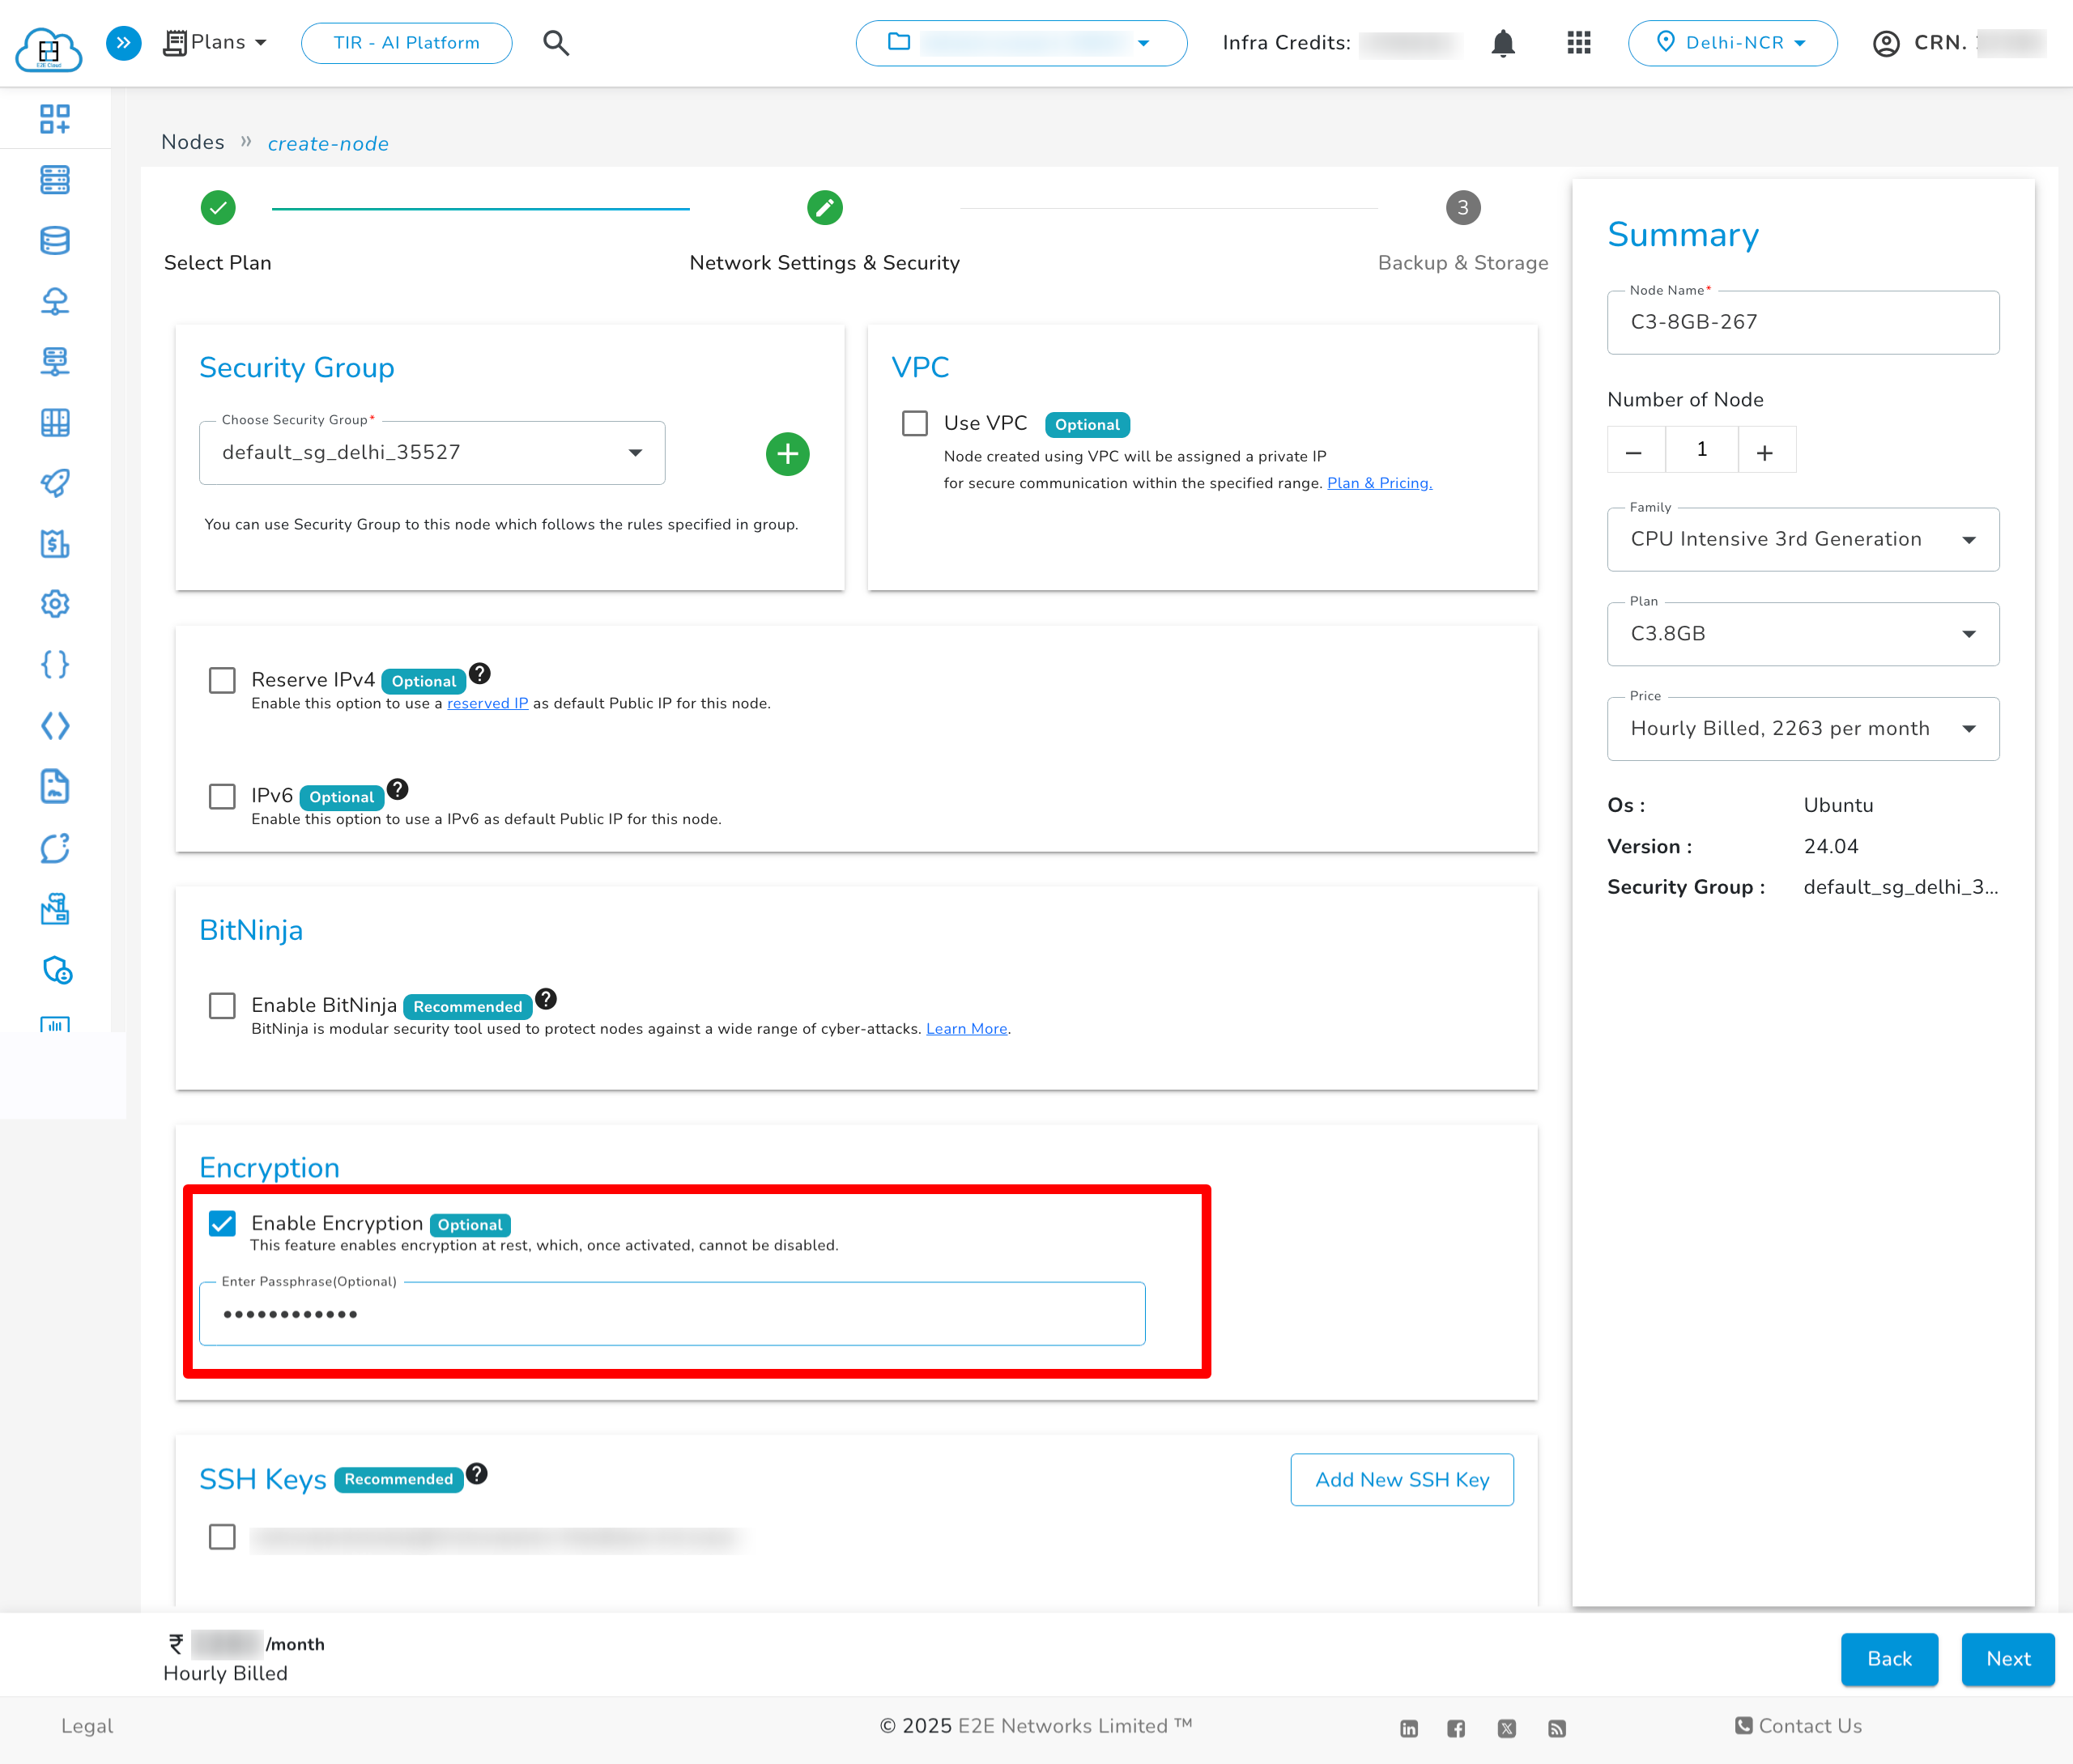Click the notification bell icon
This screenshot has width=2073, height=1764.
[x=1504, y=43]
